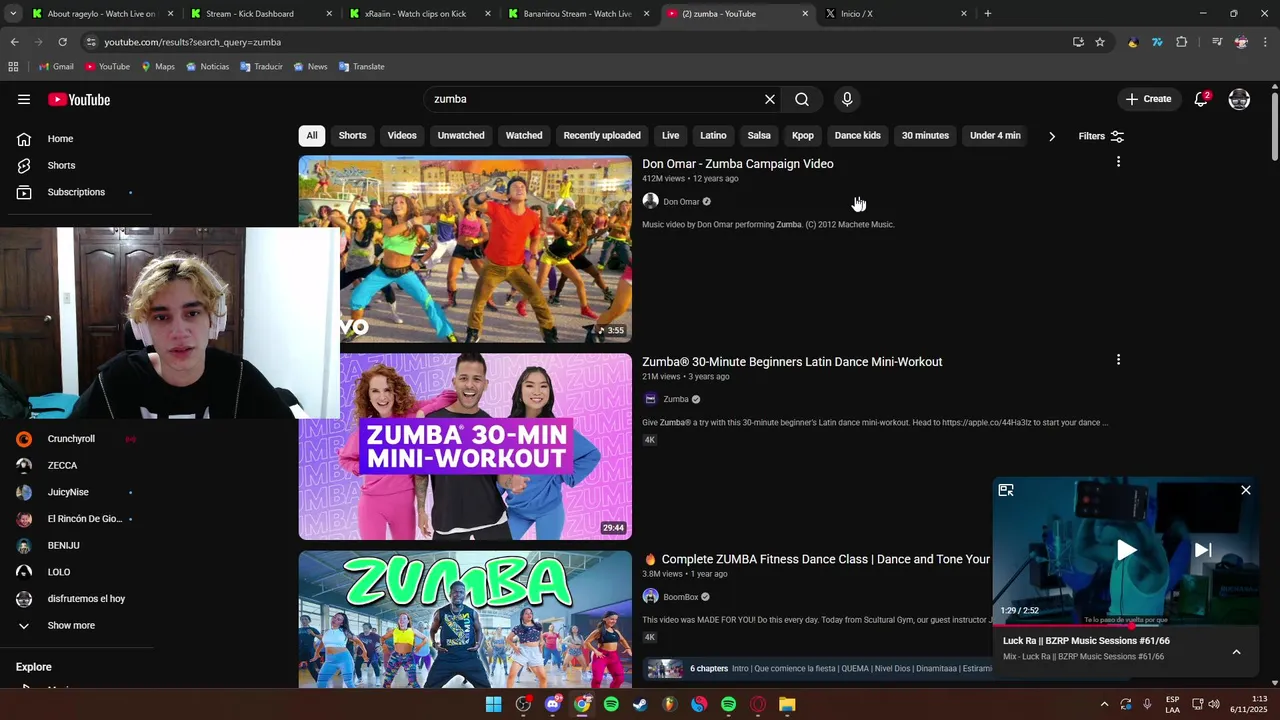Screen dimensions: 1280x720
Task: Click the YouTube logo
Action: (79, 99)
